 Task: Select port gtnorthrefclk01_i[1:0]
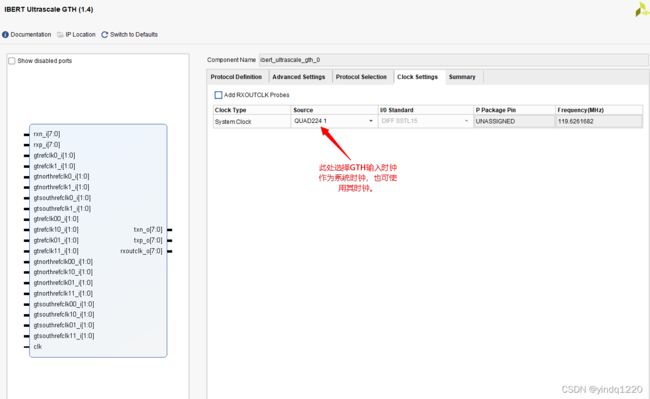pyautogui.click(x=63, y=283)
